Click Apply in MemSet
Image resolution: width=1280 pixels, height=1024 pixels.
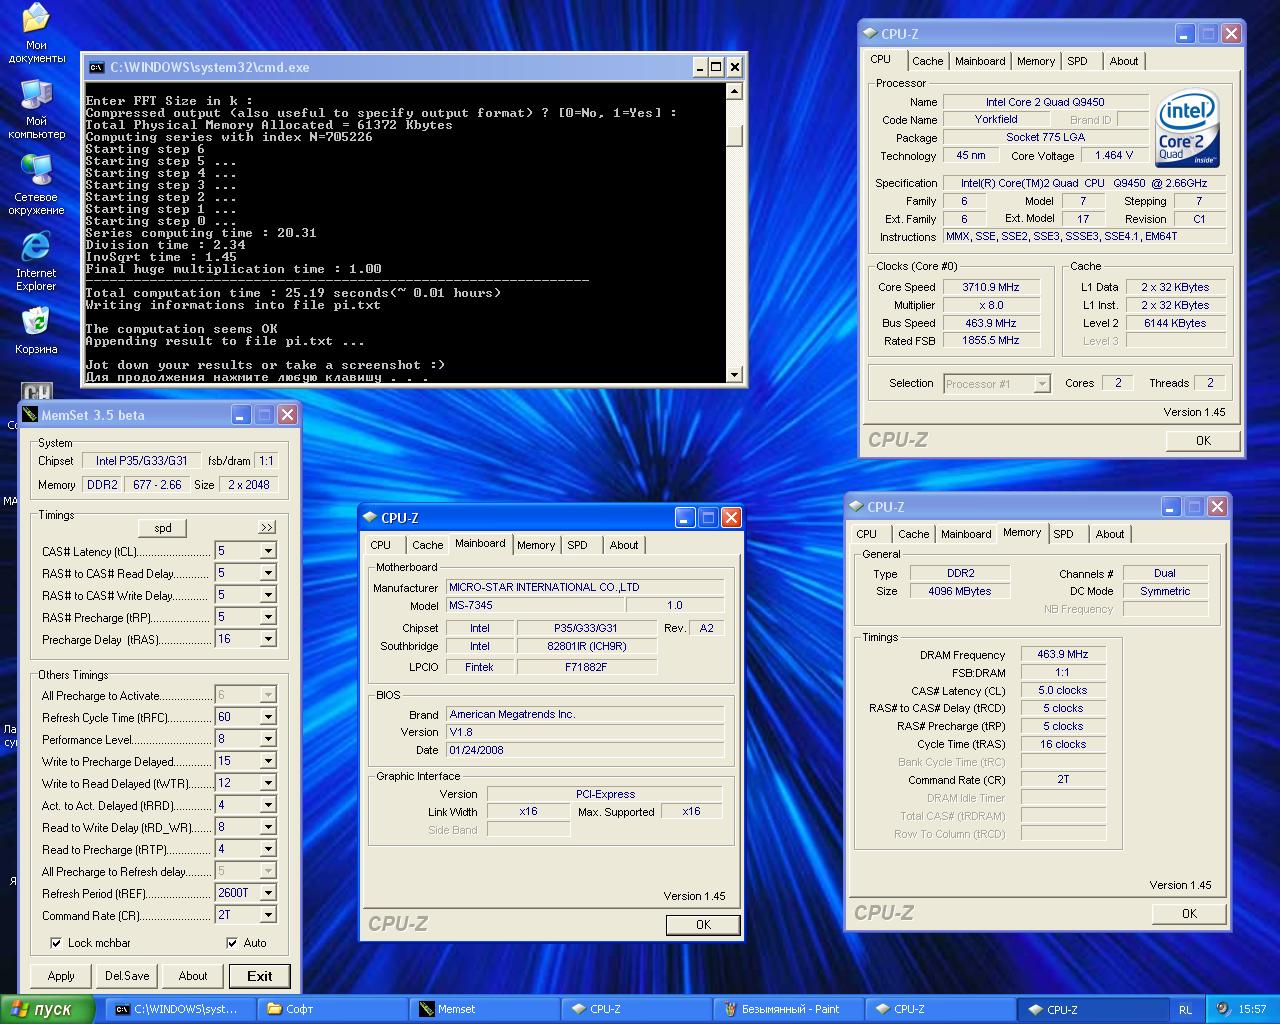[x=61, y=976]
